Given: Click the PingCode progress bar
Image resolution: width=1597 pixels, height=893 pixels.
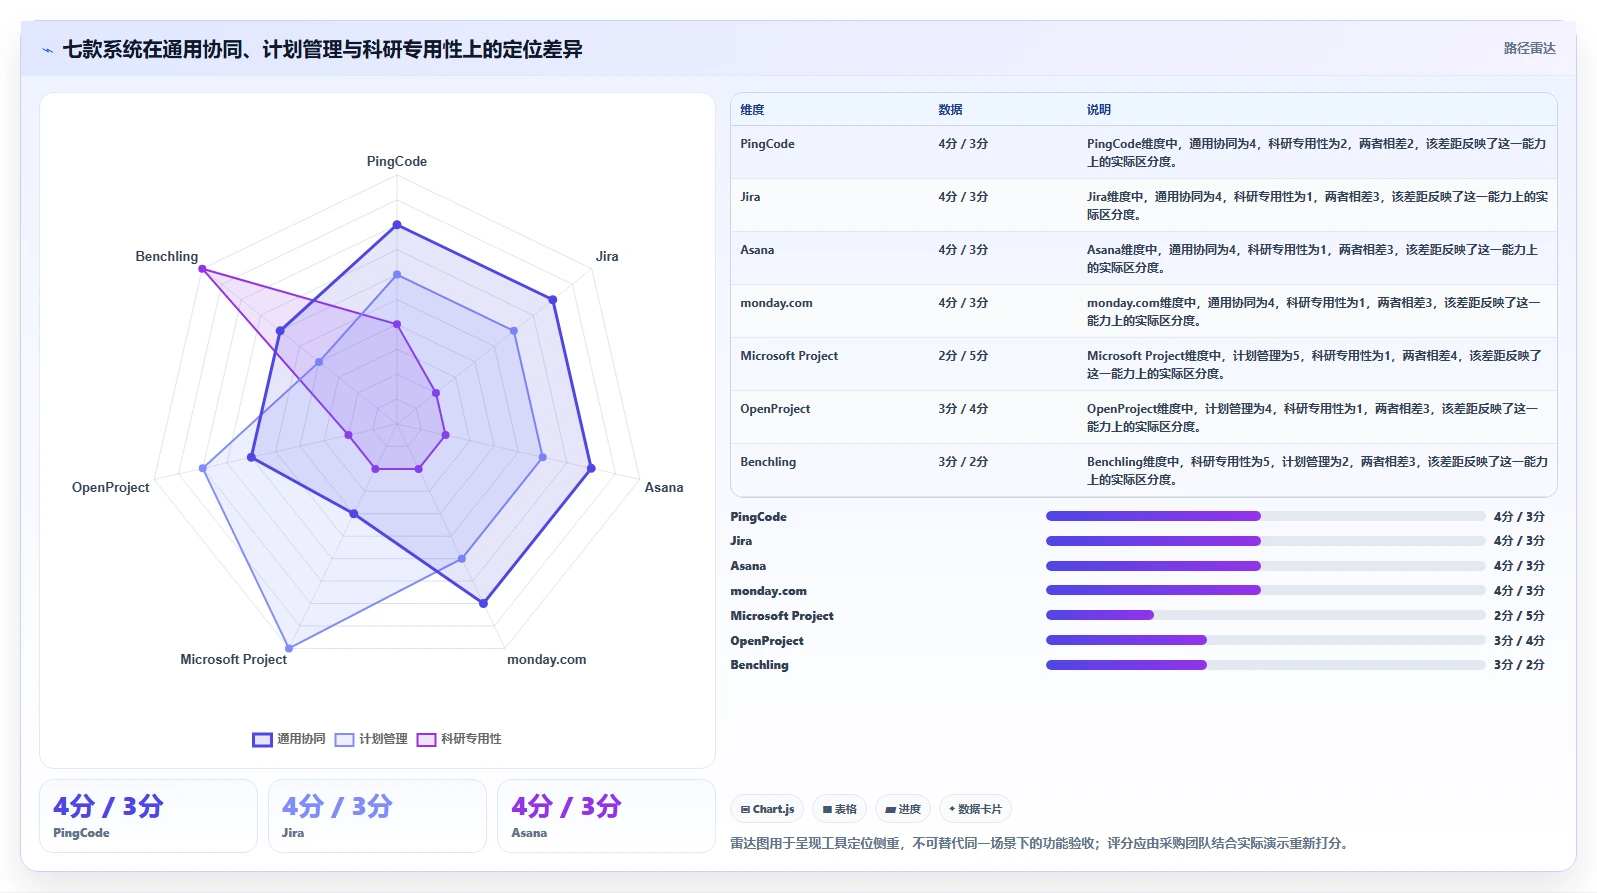Looking at the screenshot, I should pos(1265,516).
